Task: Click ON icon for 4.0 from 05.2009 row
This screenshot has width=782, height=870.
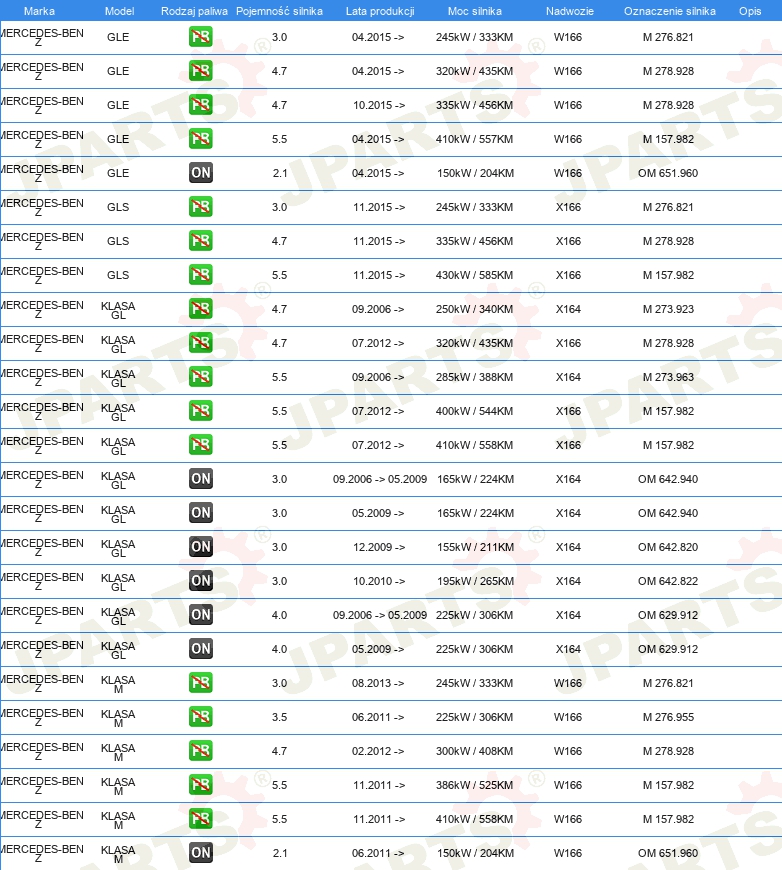Action: [200, 649]
